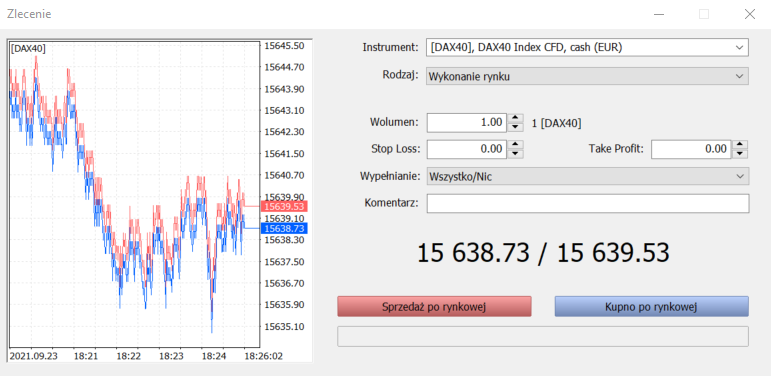Open the Instrument dropdown showing DAX40

588,48
